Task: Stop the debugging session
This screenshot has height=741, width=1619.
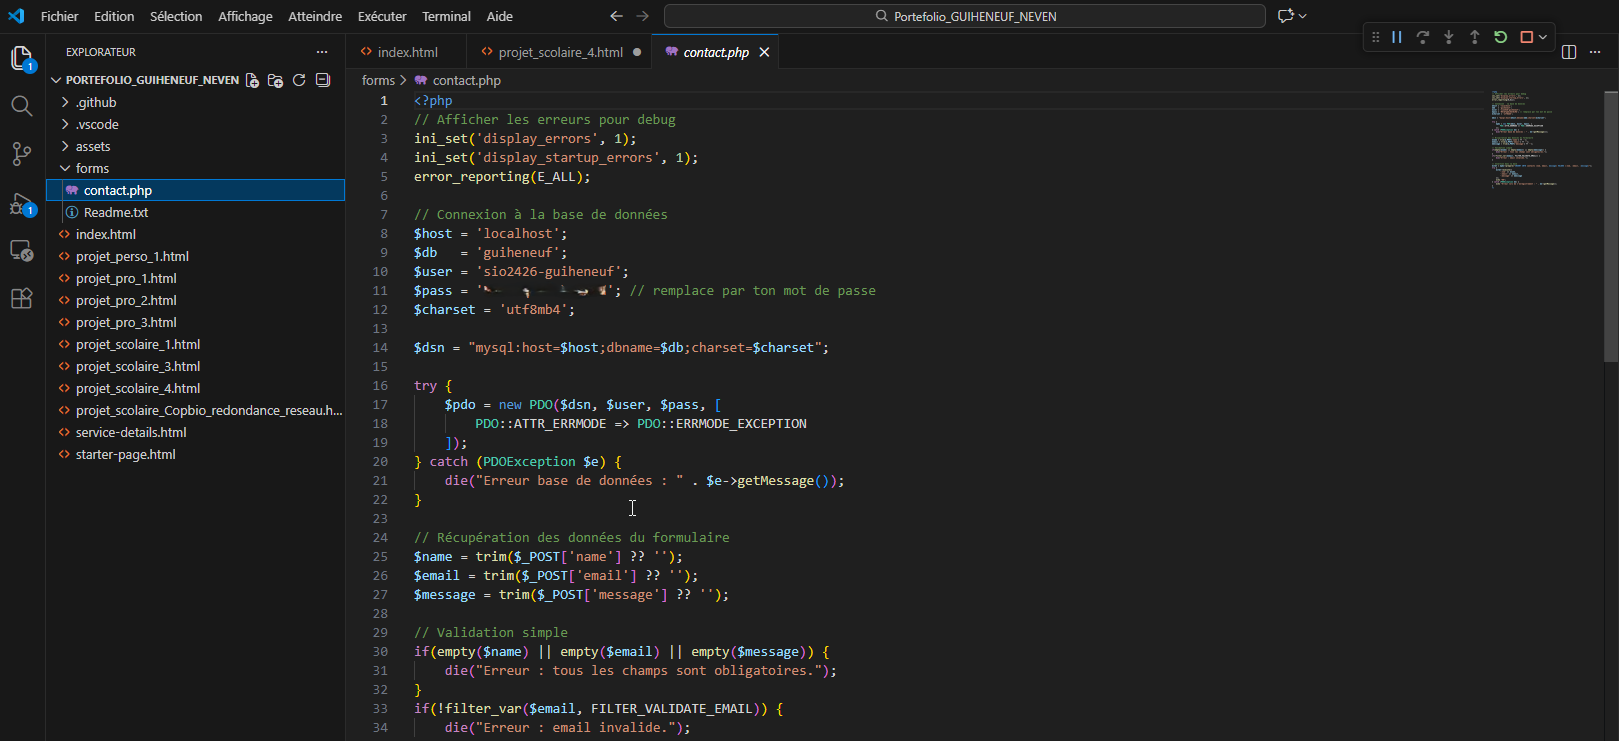Action: [x=1526, y=37]
